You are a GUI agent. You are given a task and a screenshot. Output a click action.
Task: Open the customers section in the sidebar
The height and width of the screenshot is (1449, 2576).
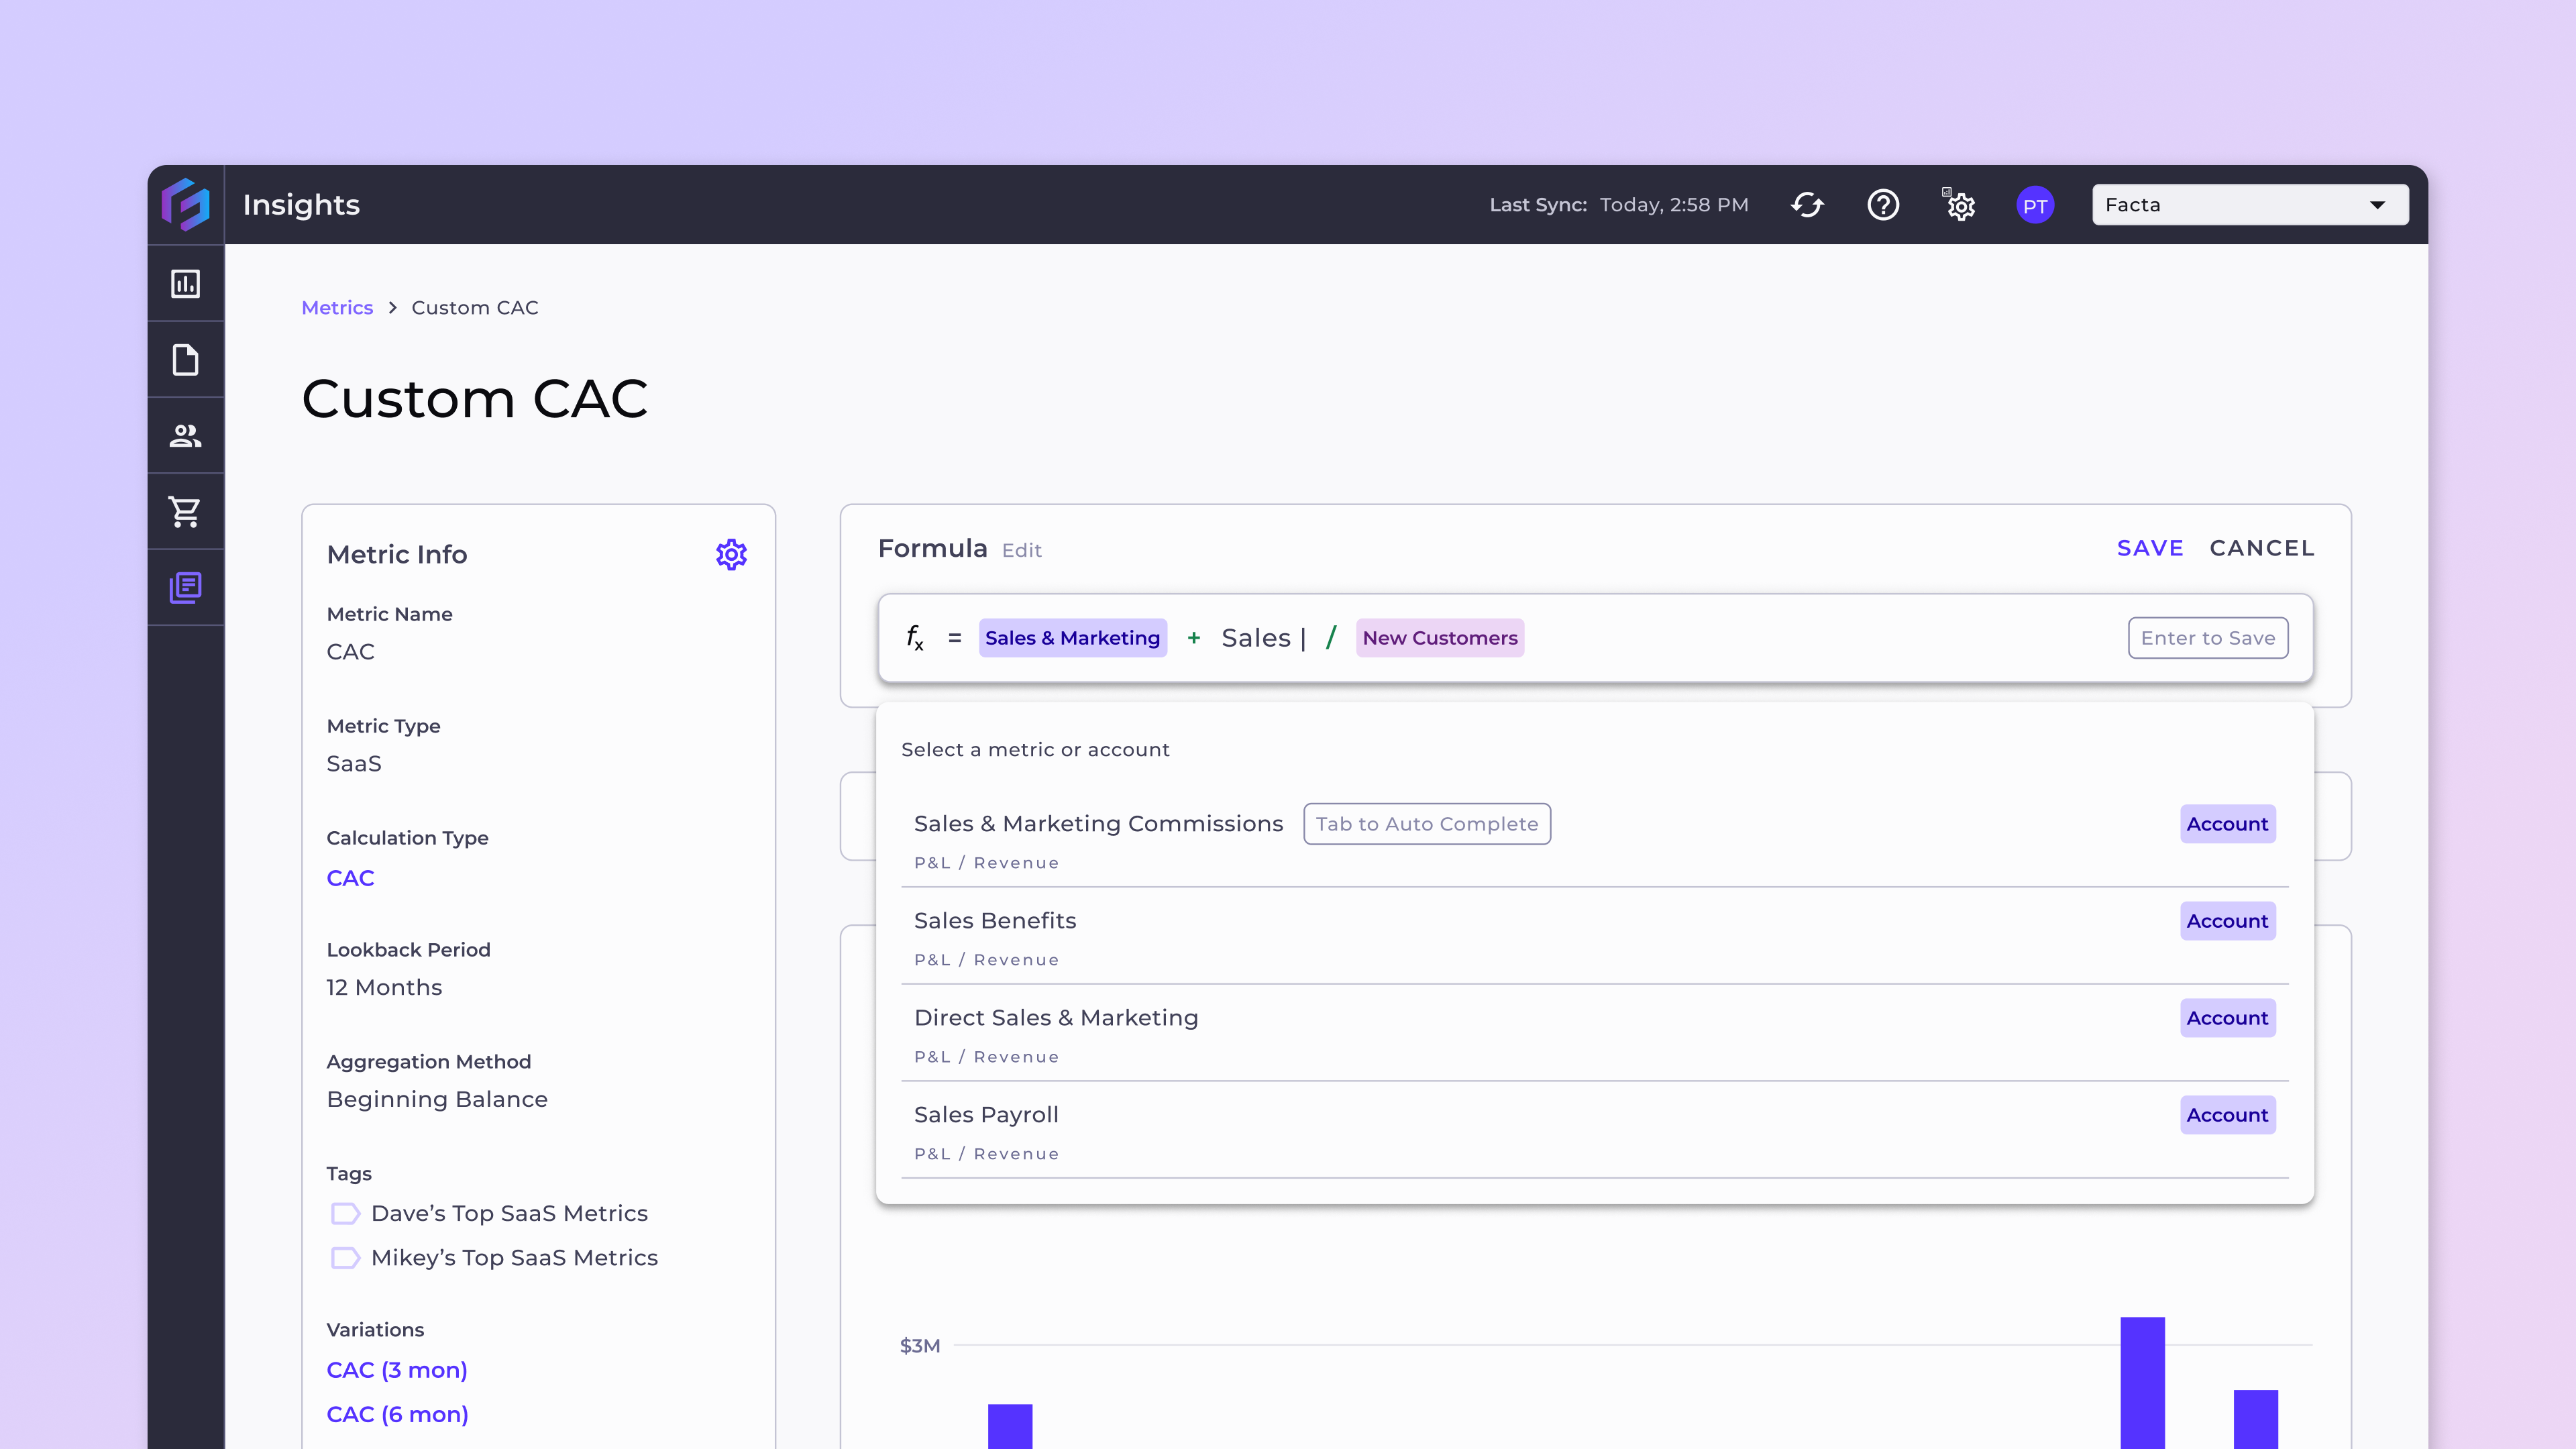pos(186,435)
